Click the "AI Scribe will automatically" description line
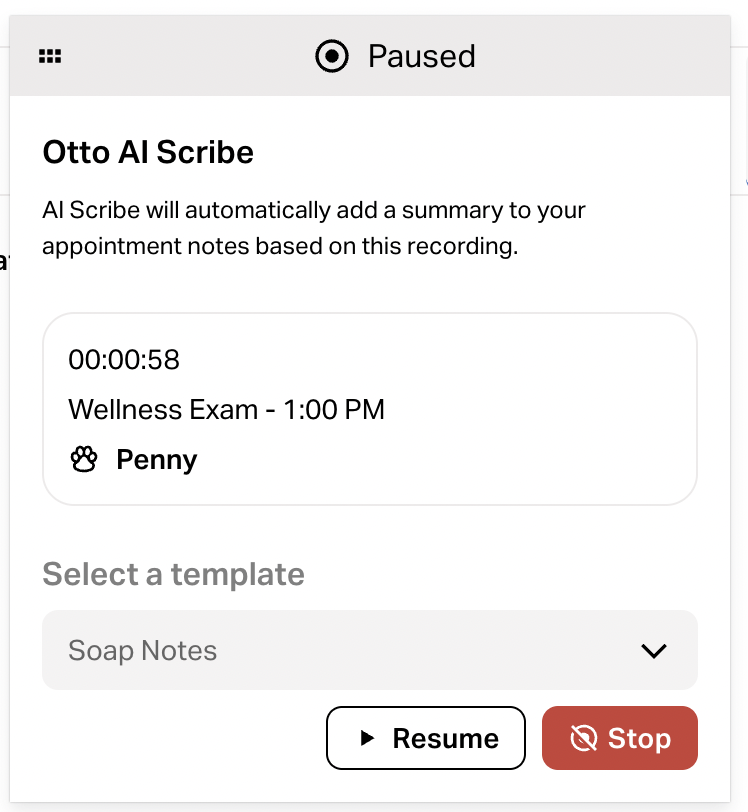The image size is (748, 812). (313, 211)
